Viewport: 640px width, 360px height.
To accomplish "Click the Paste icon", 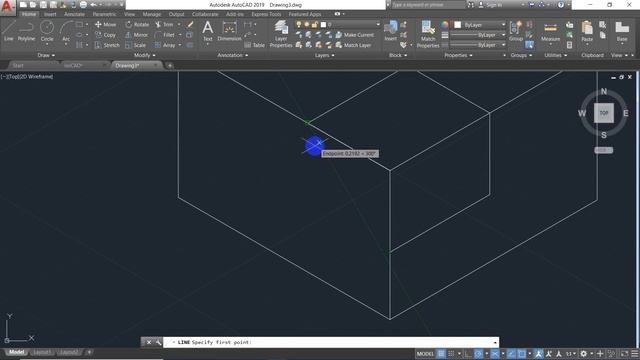I will click(587, 31).
